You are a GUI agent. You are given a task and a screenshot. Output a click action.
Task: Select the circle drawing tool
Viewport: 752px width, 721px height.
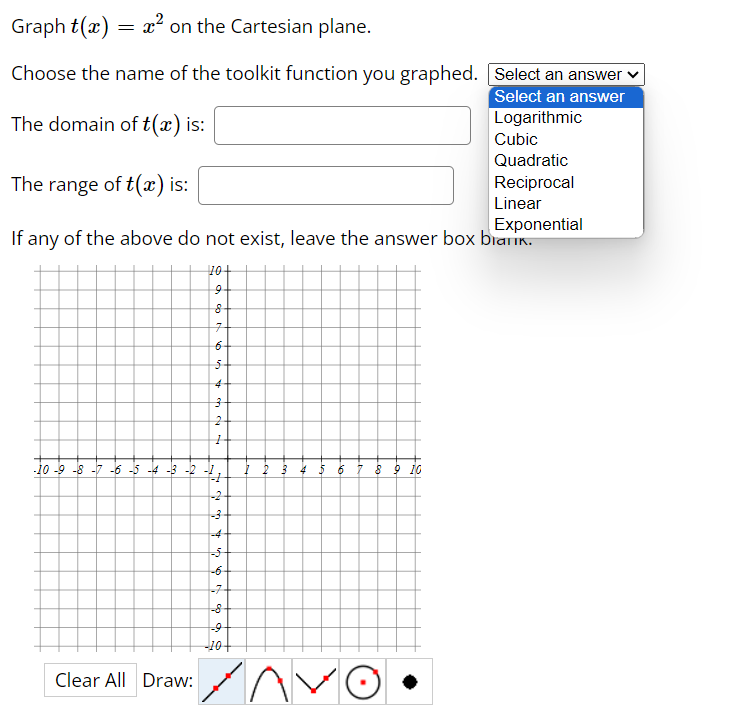363,682
